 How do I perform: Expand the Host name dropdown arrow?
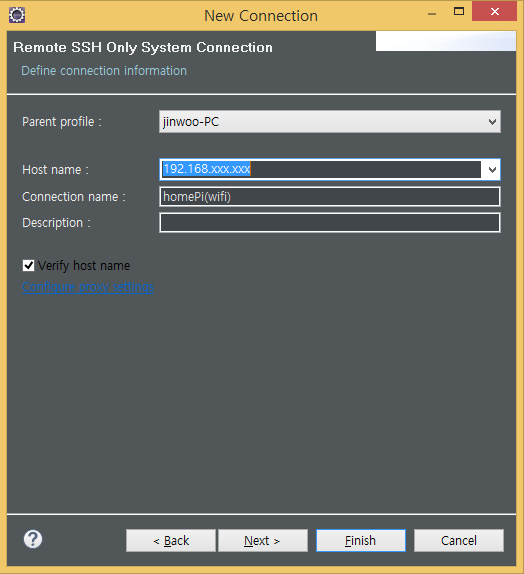(492, 169)
